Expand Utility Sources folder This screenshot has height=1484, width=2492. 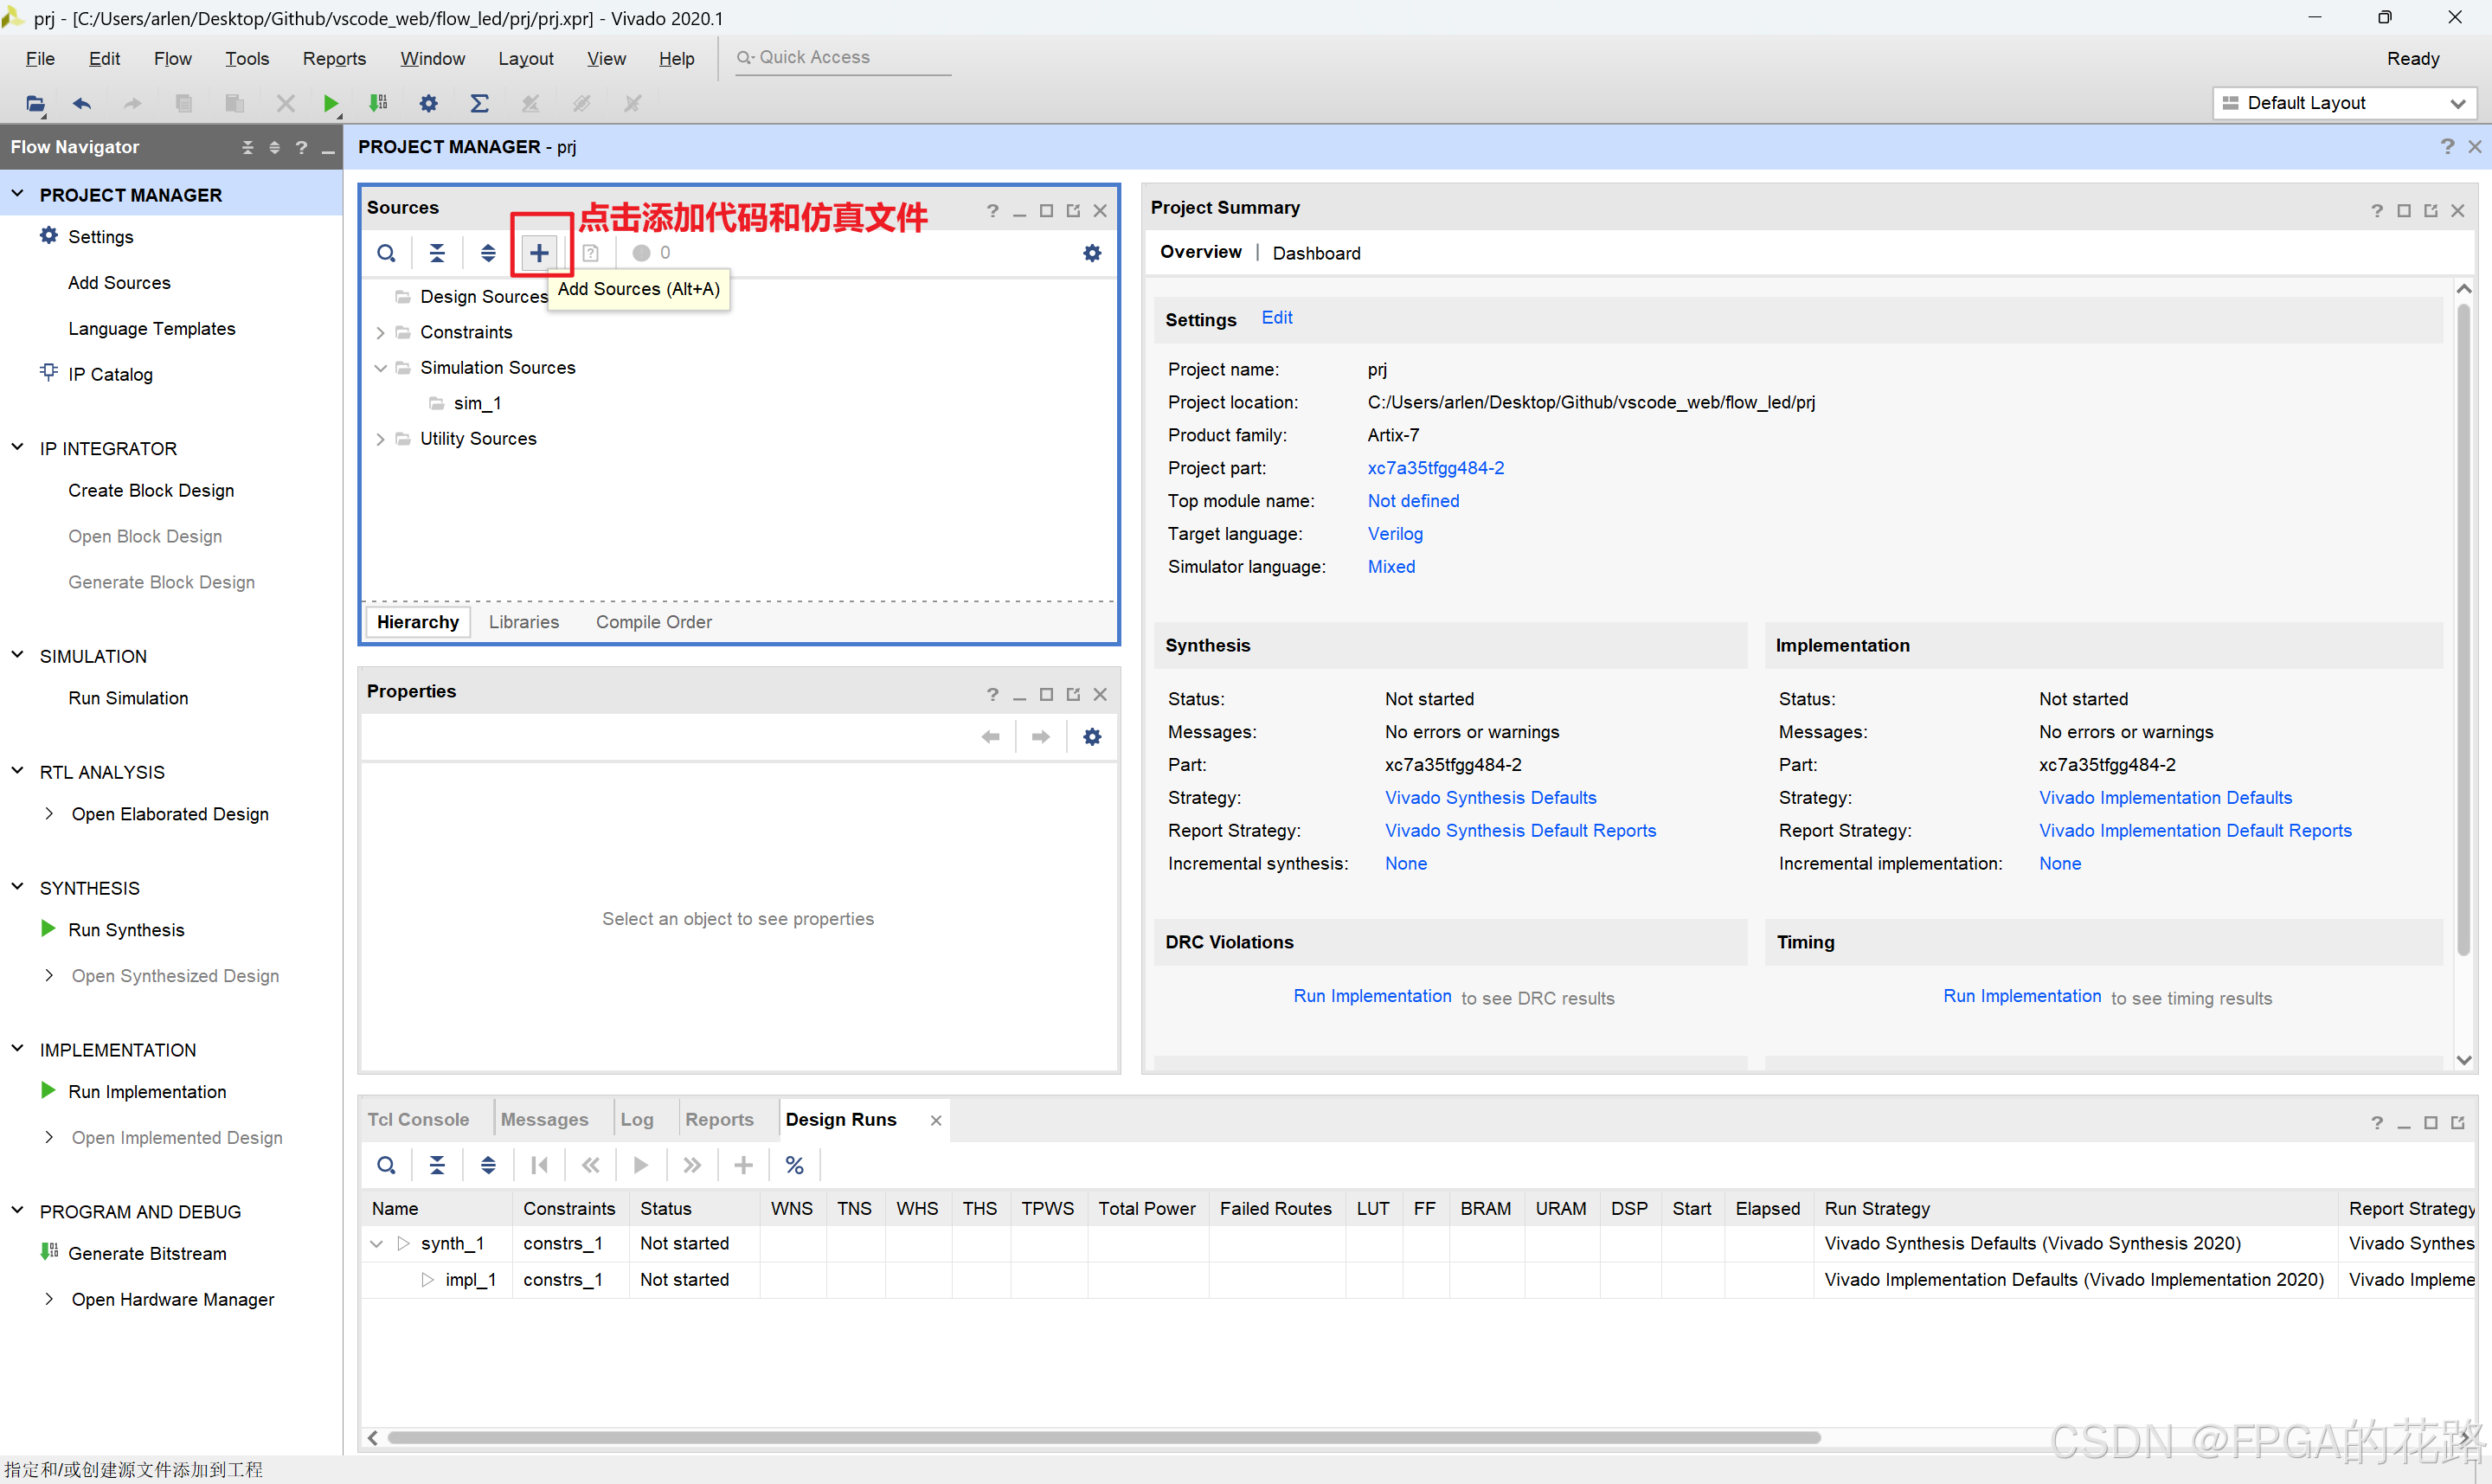click(380, 439)
